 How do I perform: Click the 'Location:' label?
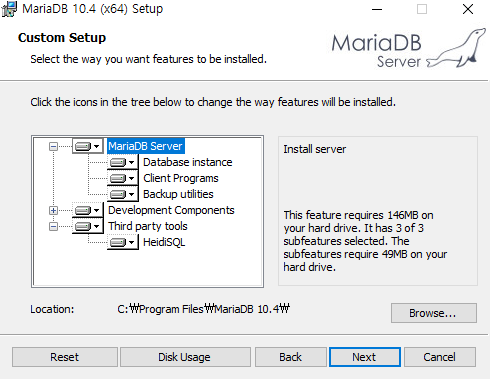52,309
